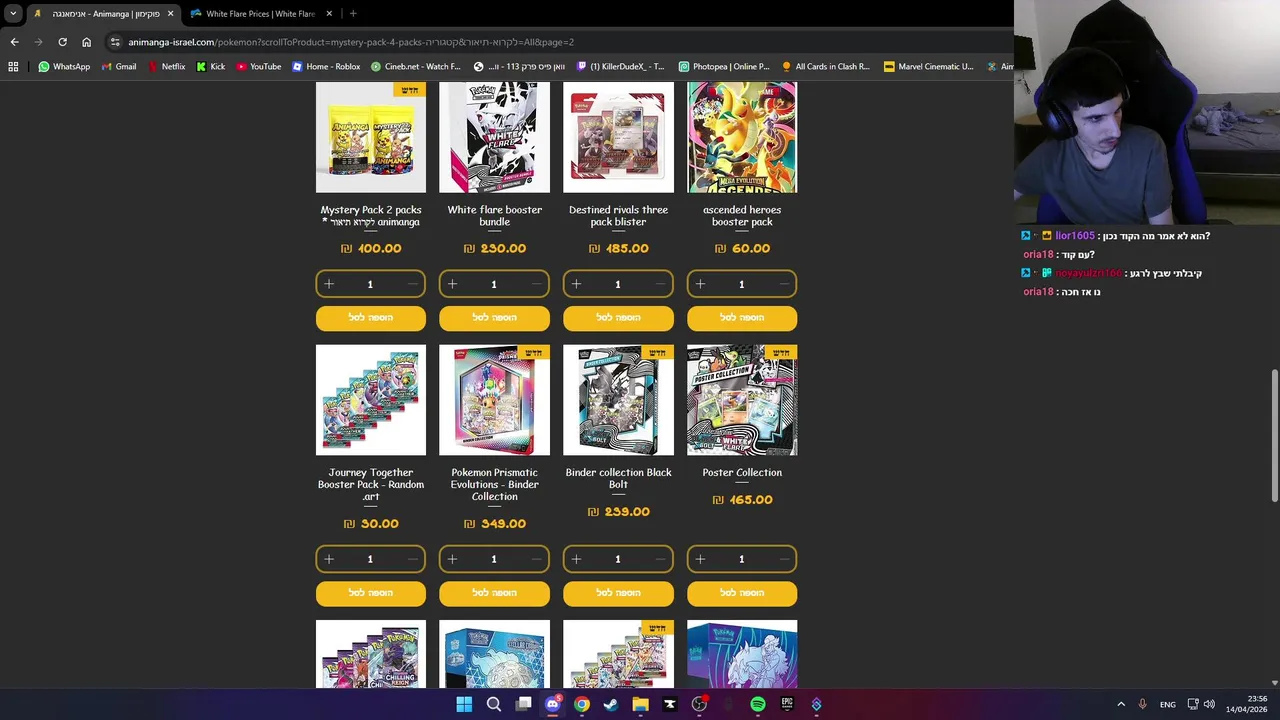Increase quantity for Binder collection Black Bolt
This screenshot has height=720, width=1280.
point(576,559)
